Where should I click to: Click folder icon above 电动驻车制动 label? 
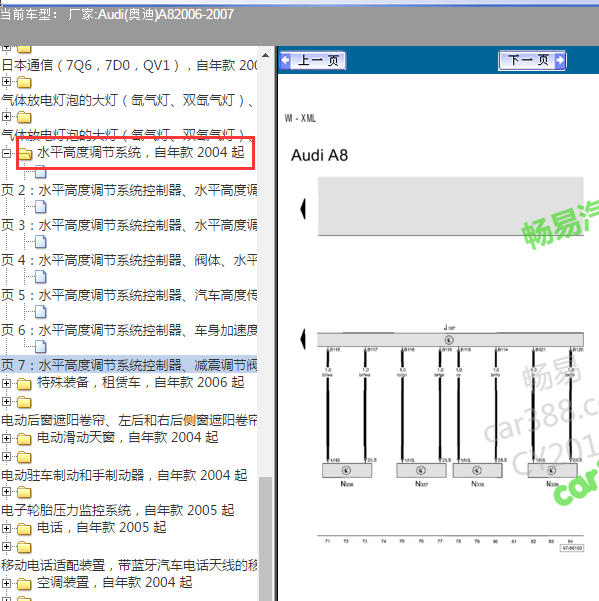(x=24, y=457)
